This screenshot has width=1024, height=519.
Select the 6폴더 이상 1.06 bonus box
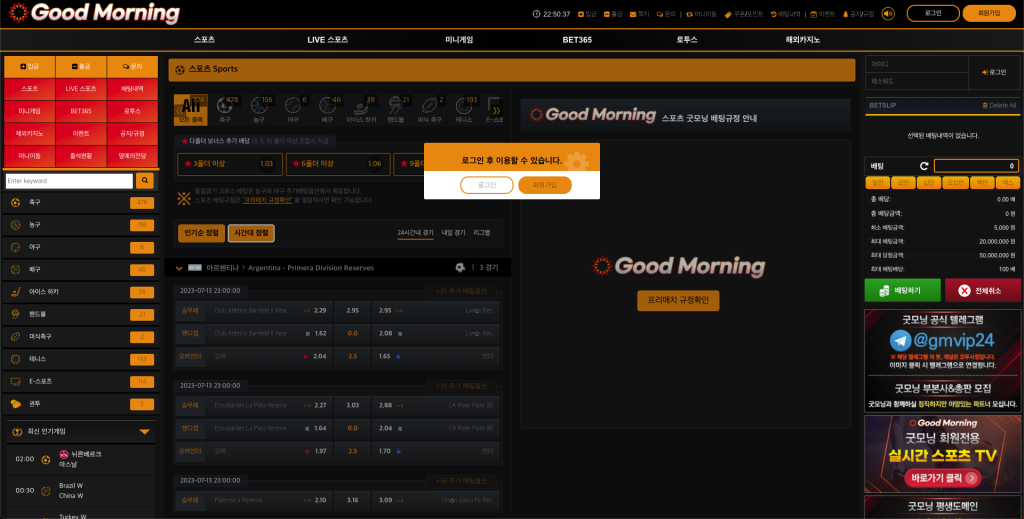pos(338,164)
